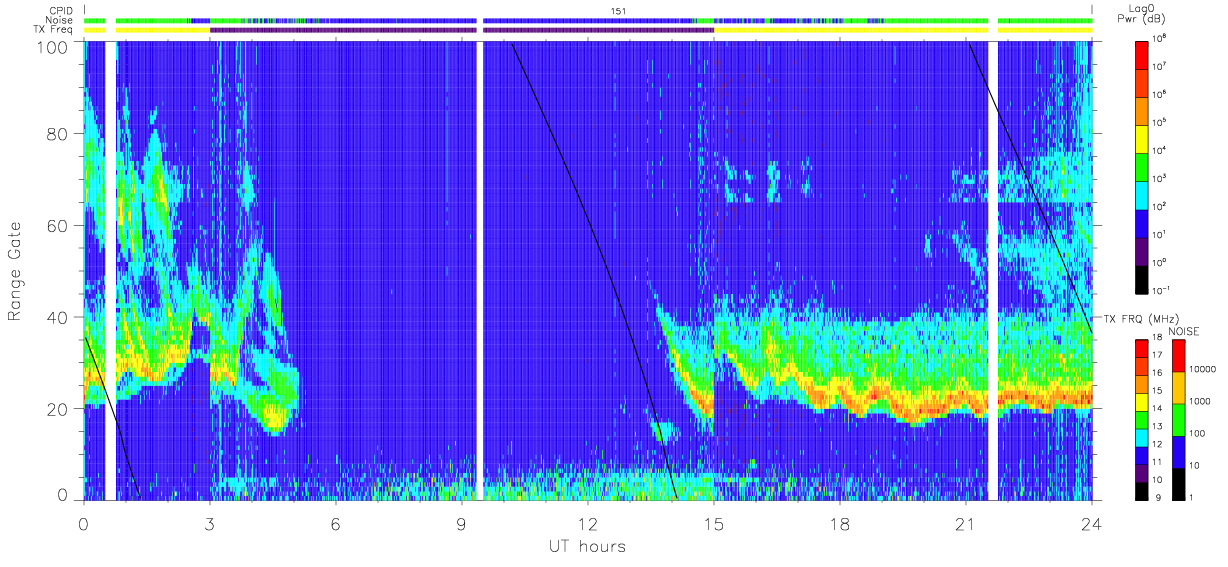Select the cyan band of Lag0 power colorbar
1228x567 pixels.
pos(1144,193)
